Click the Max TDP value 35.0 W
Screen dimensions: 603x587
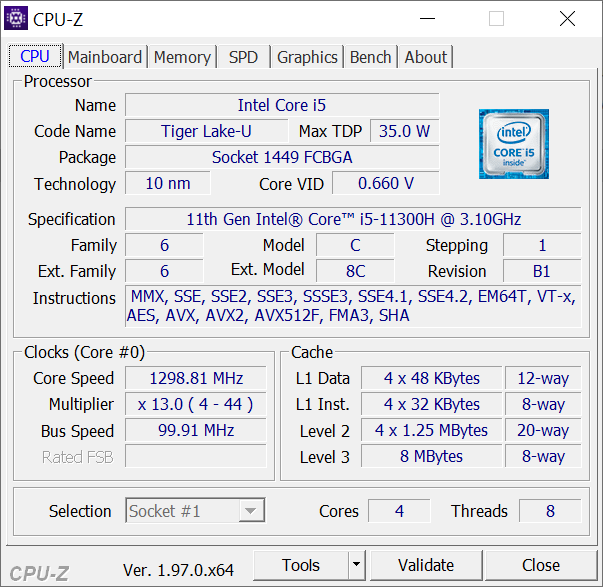click(405, 131)
